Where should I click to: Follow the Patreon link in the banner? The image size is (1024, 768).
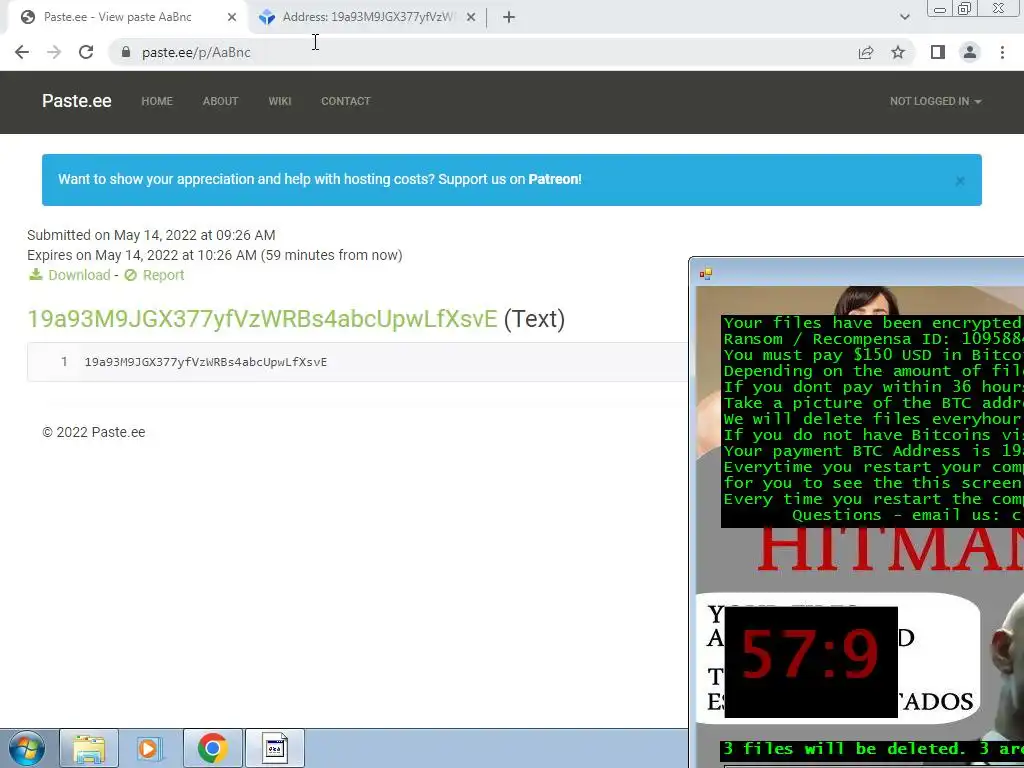[x=554, y=179]
